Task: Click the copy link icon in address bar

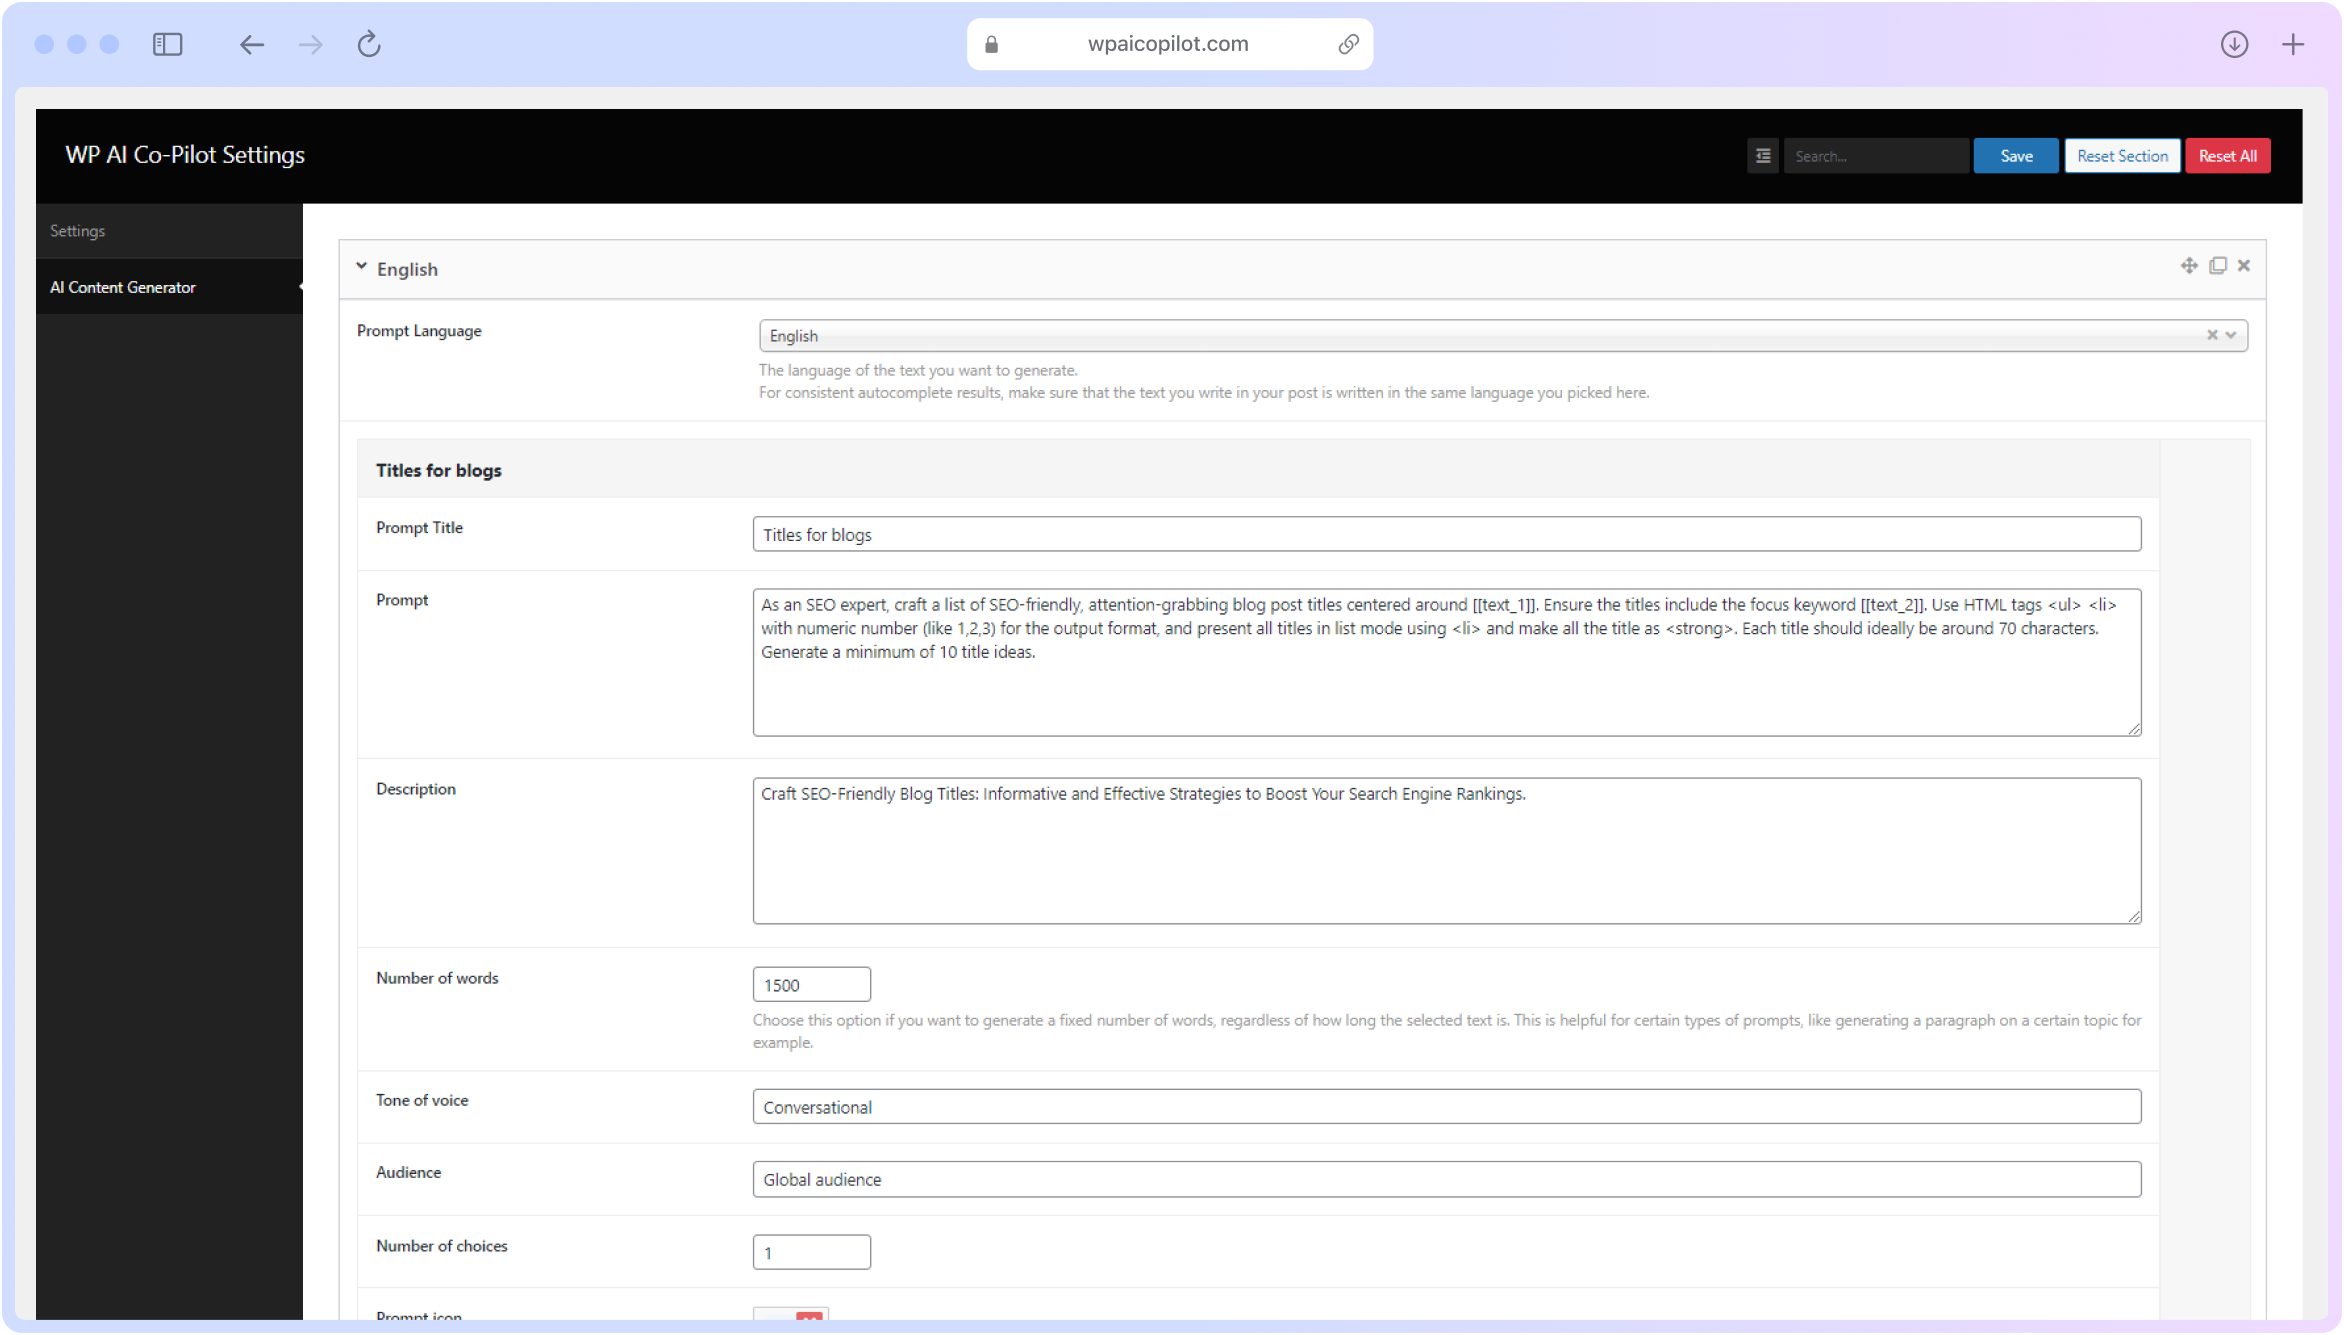Action: (1349, 43)
